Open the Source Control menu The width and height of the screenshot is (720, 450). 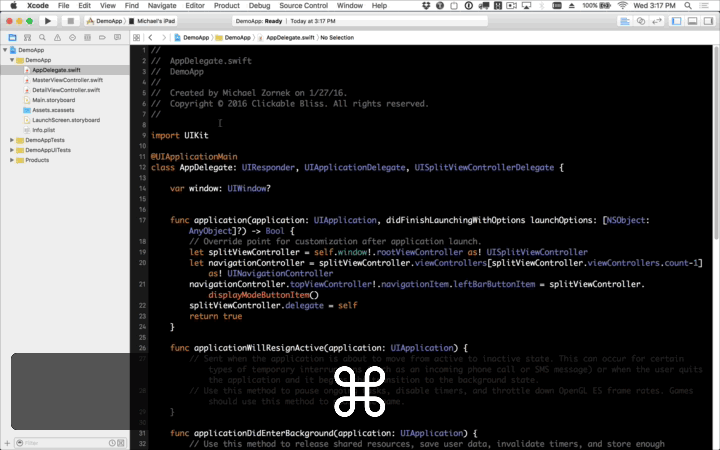point(304,6)
